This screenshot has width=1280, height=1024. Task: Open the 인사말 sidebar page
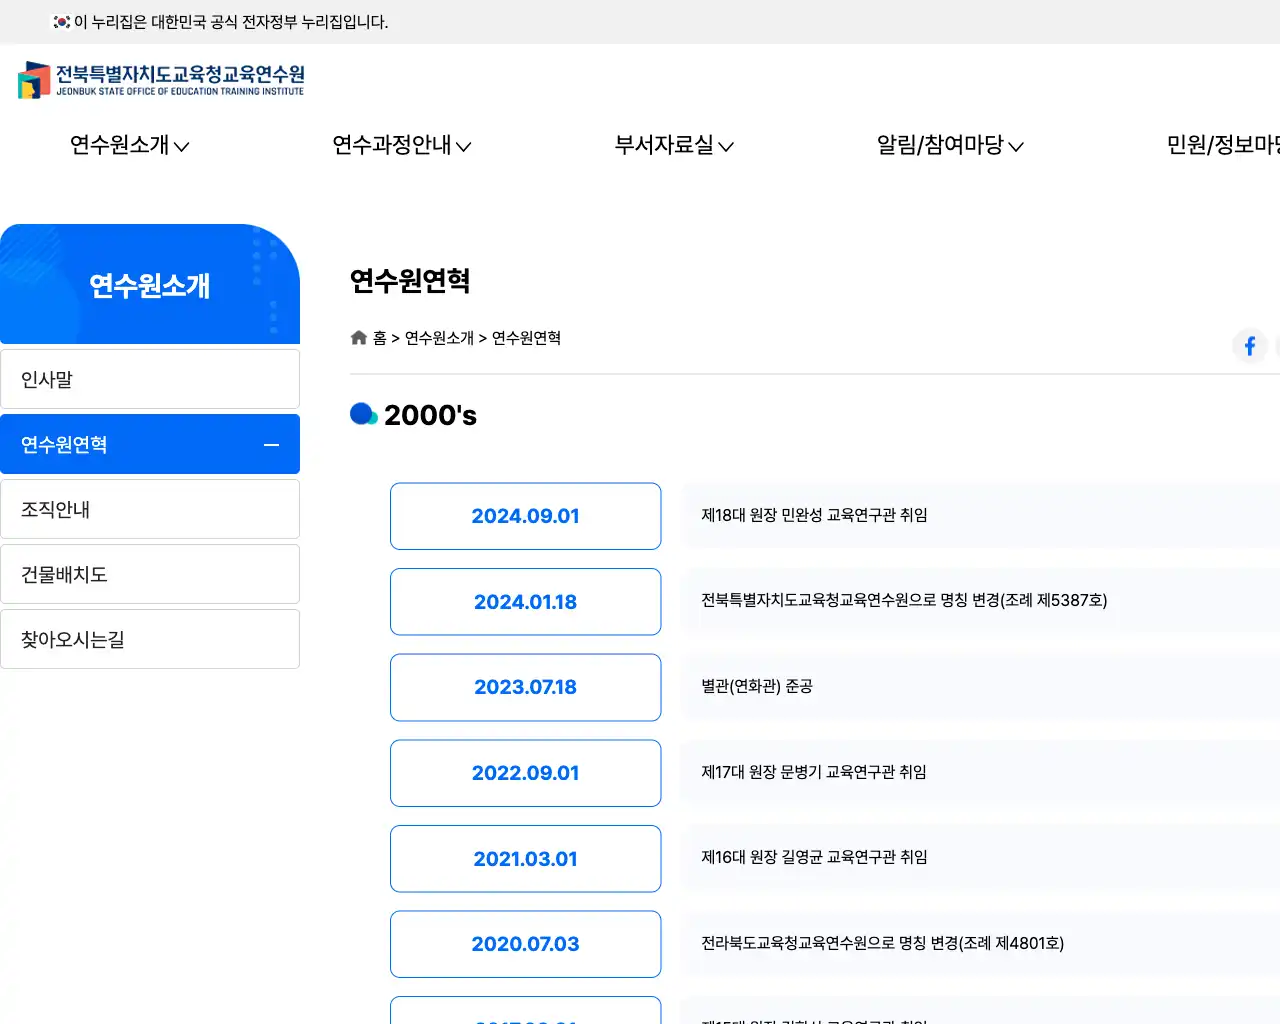150,379
